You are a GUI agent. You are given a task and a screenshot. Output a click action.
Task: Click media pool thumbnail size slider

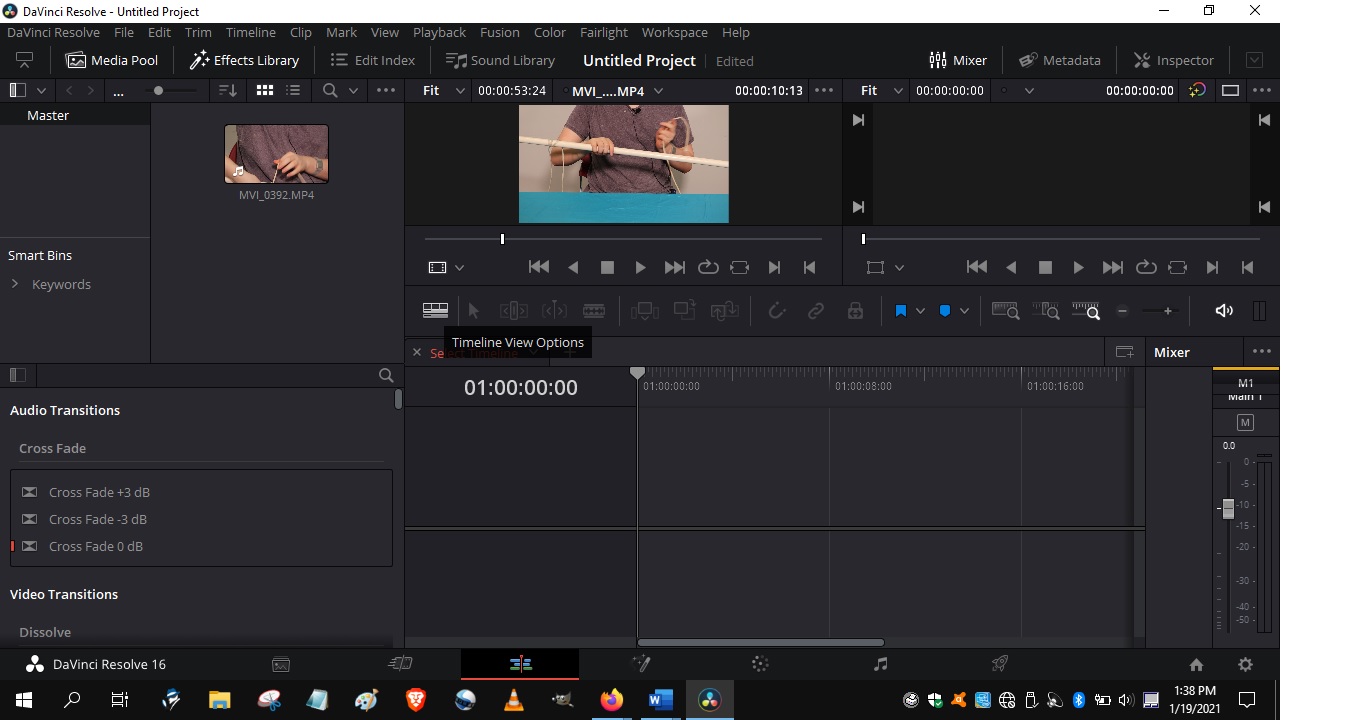point(157,90)
